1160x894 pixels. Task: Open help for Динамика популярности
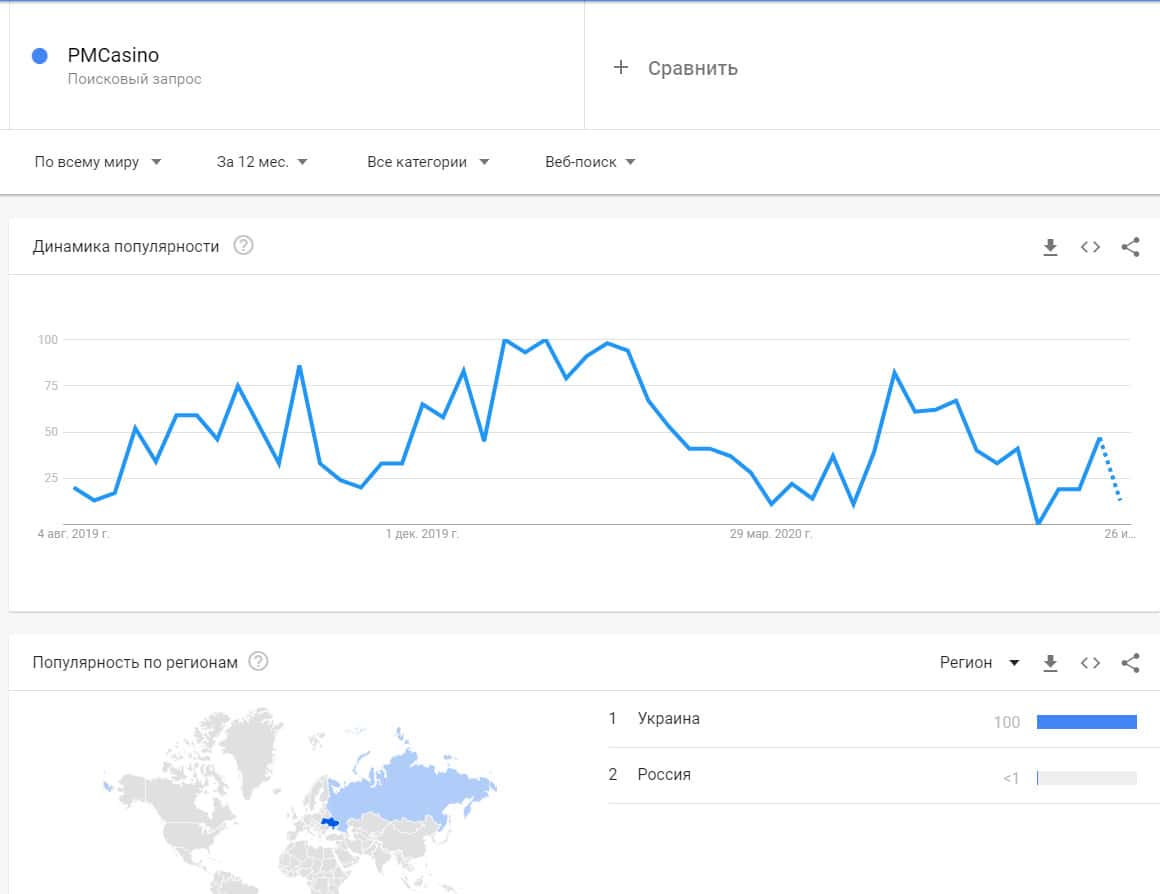click(243, 246)
